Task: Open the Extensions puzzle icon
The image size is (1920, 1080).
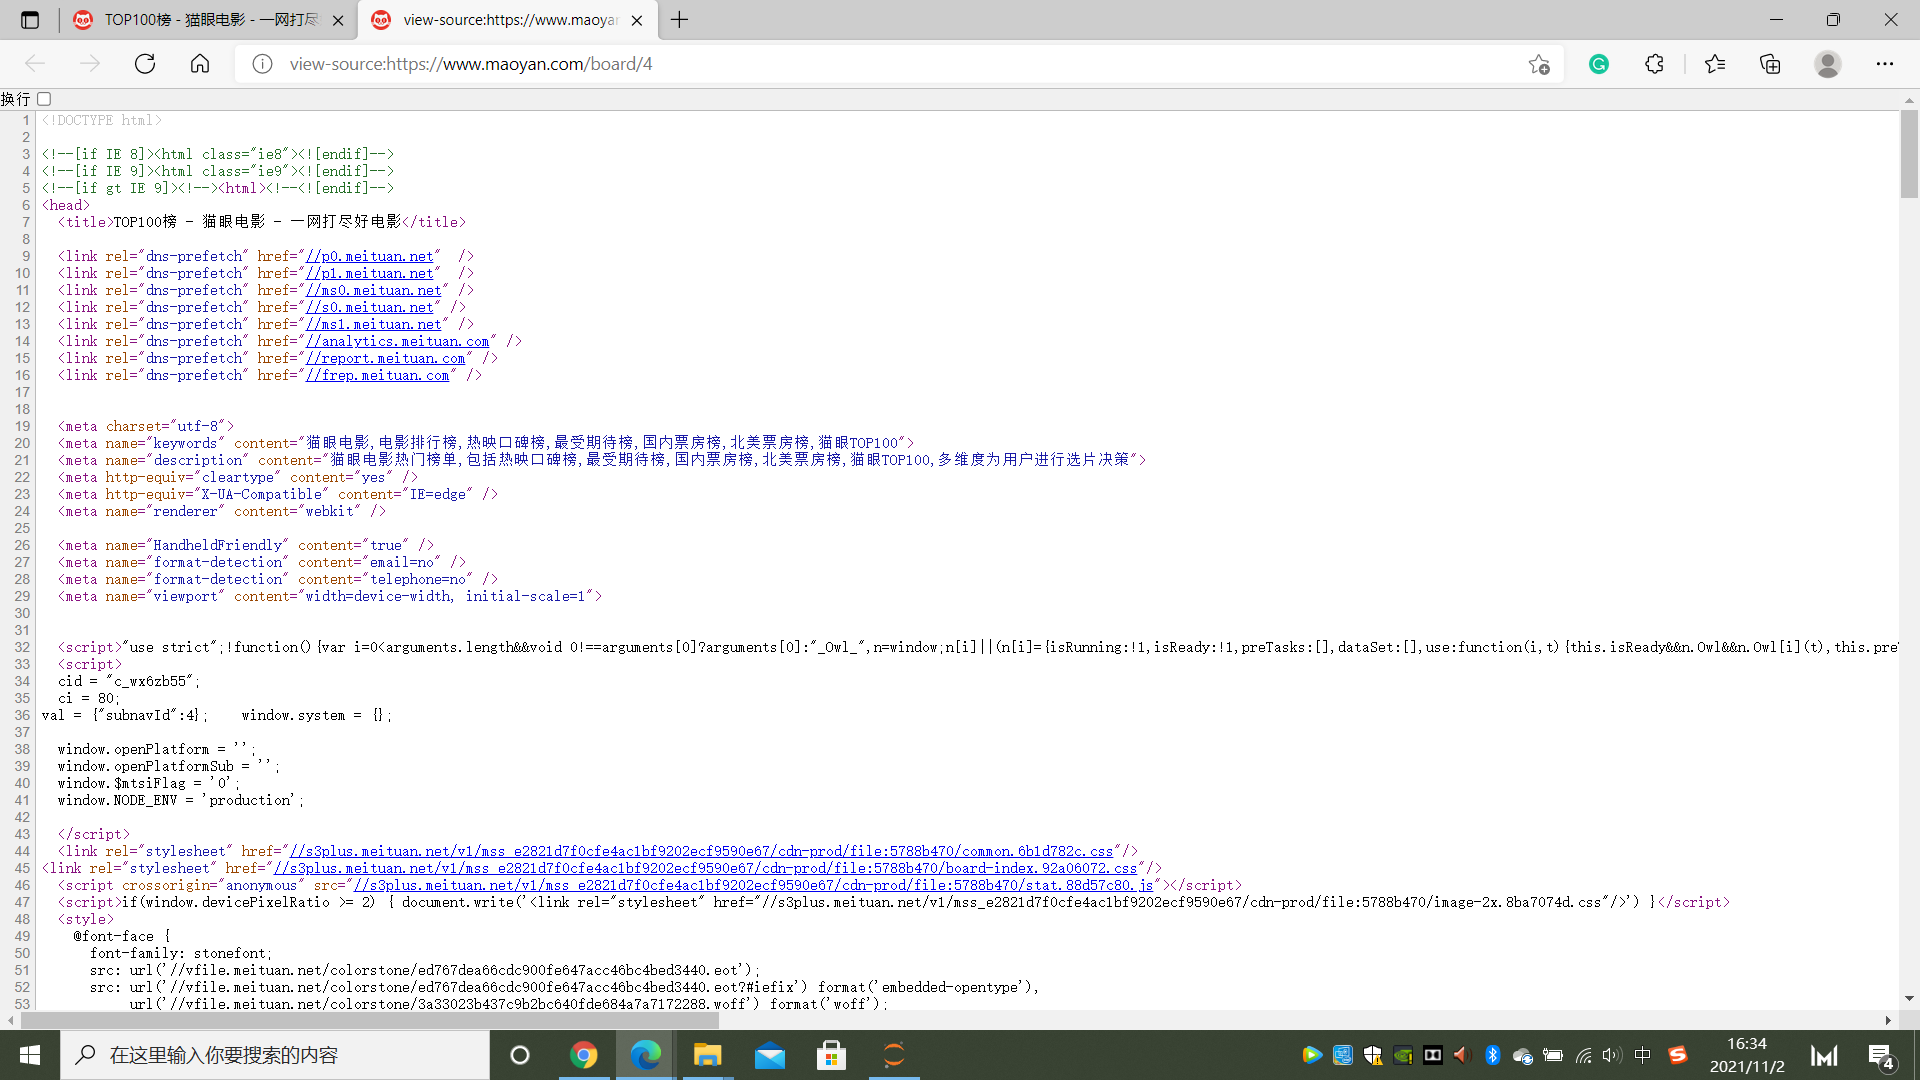Action: coord(1654,64)
